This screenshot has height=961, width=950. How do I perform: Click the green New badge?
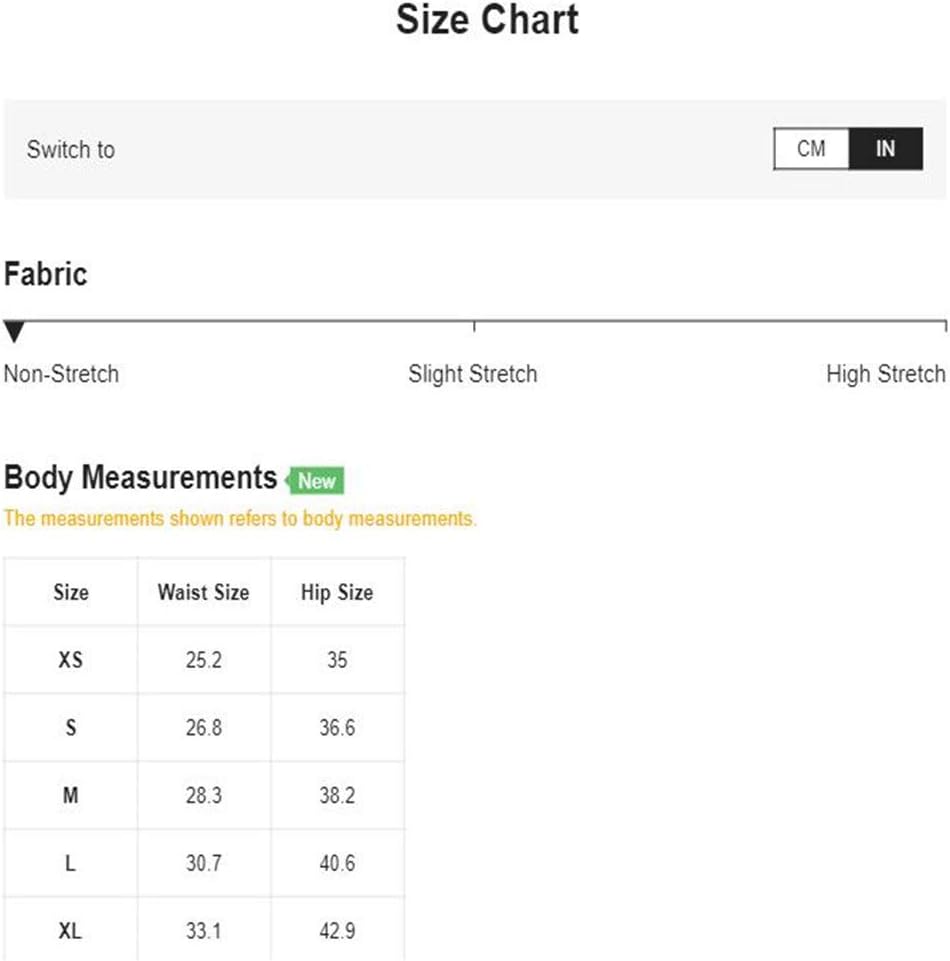pyautogui.click(x=316, y=480)
